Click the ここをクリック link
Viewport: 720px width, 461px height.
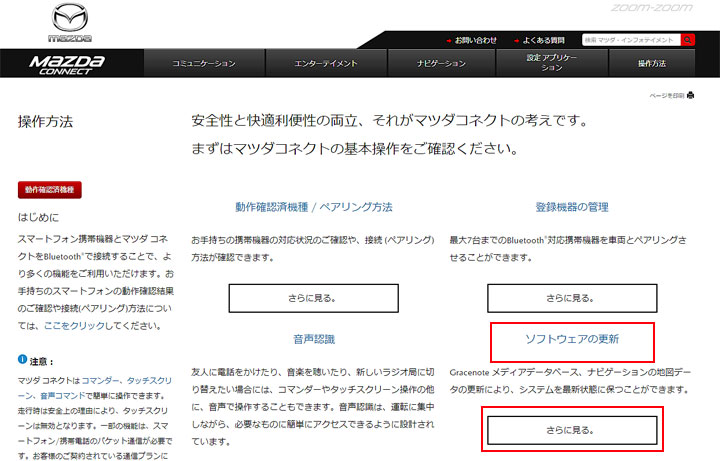(74, 326)
